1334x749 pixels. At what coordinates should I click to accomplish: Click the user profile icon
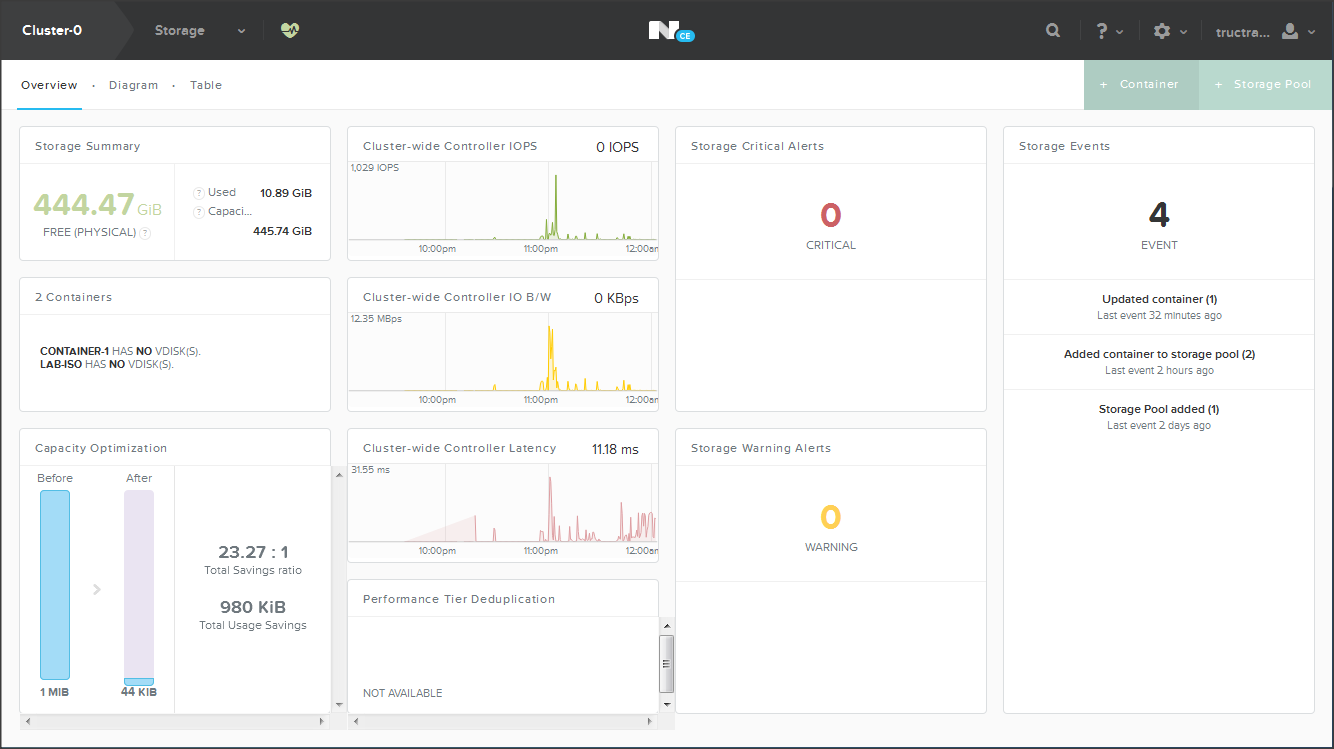[1290, 31]
